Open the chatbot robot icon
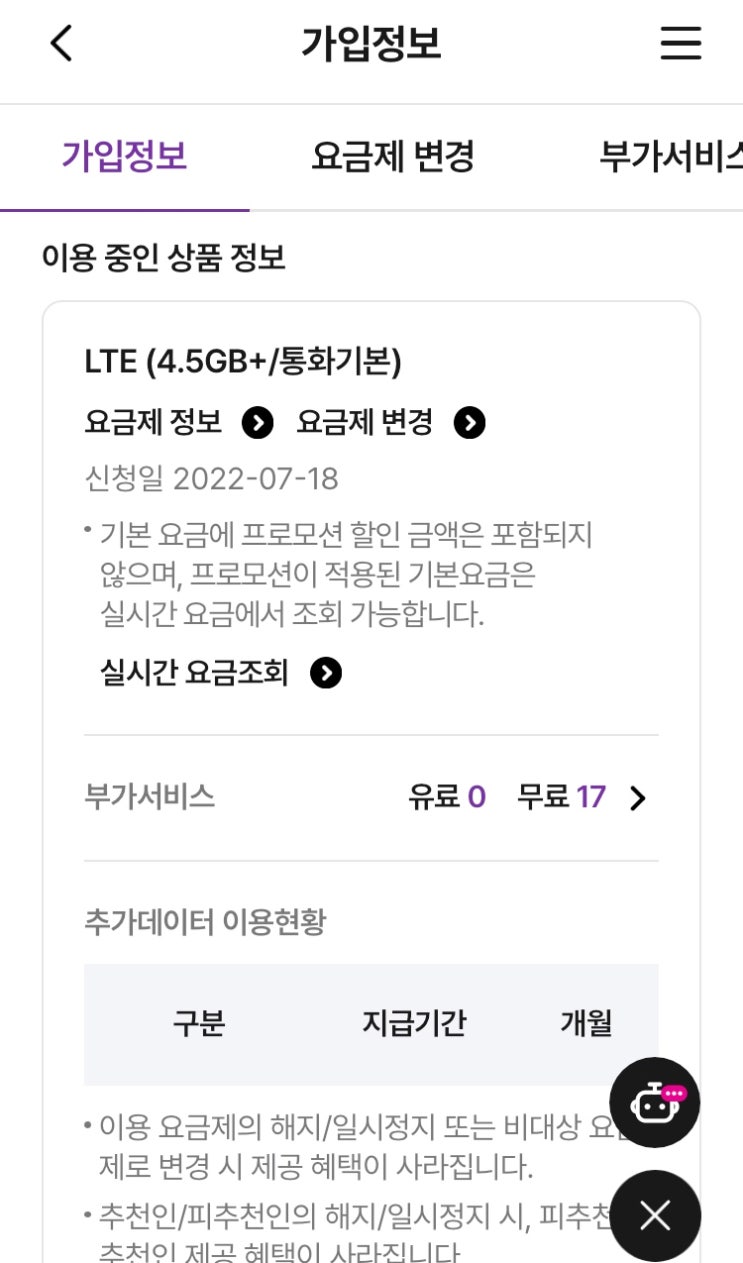 (655, 1102)
